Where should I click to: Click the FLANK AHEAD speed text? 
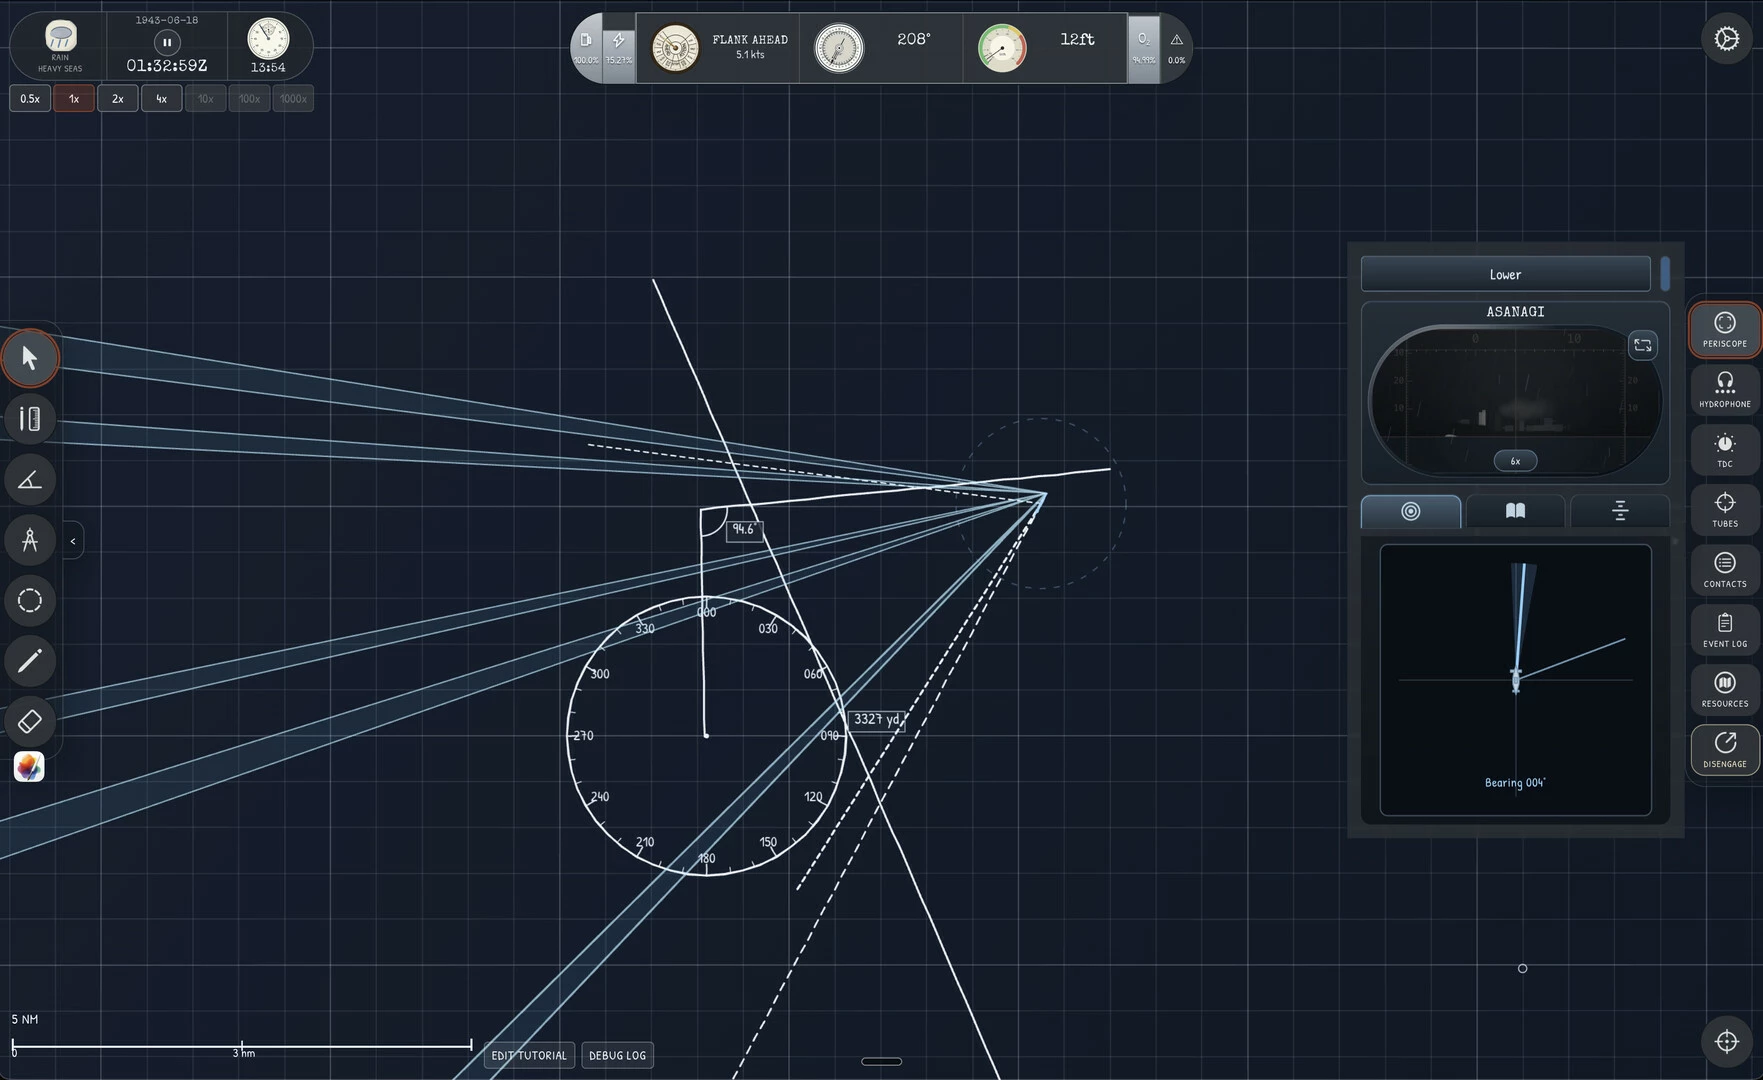pyautogui.click(x=750, y=40)
